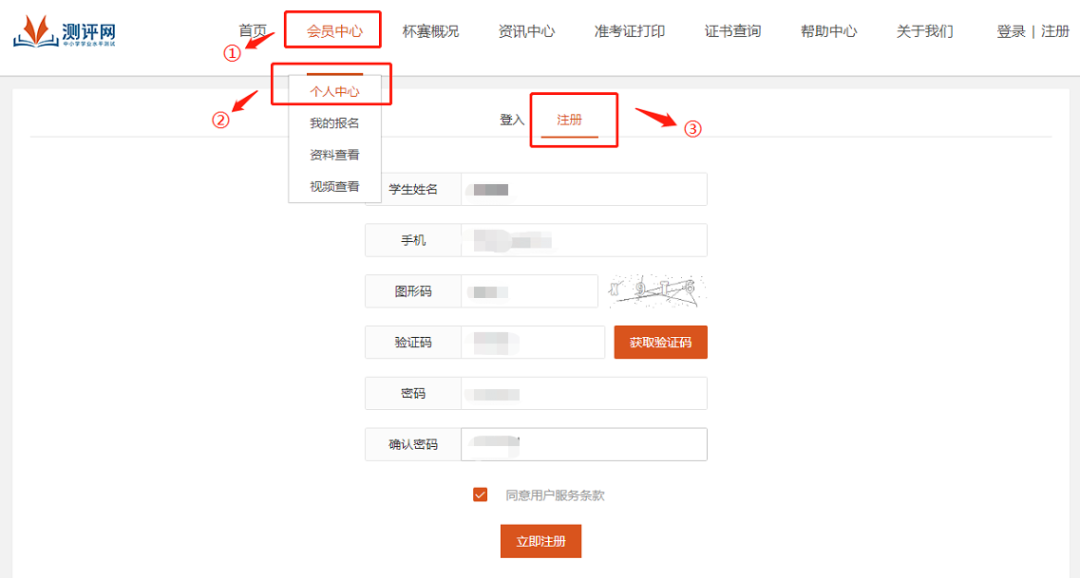This screenshot has height=578, width=1080.
Task: Open 证书查询 page
Action: 732,31
